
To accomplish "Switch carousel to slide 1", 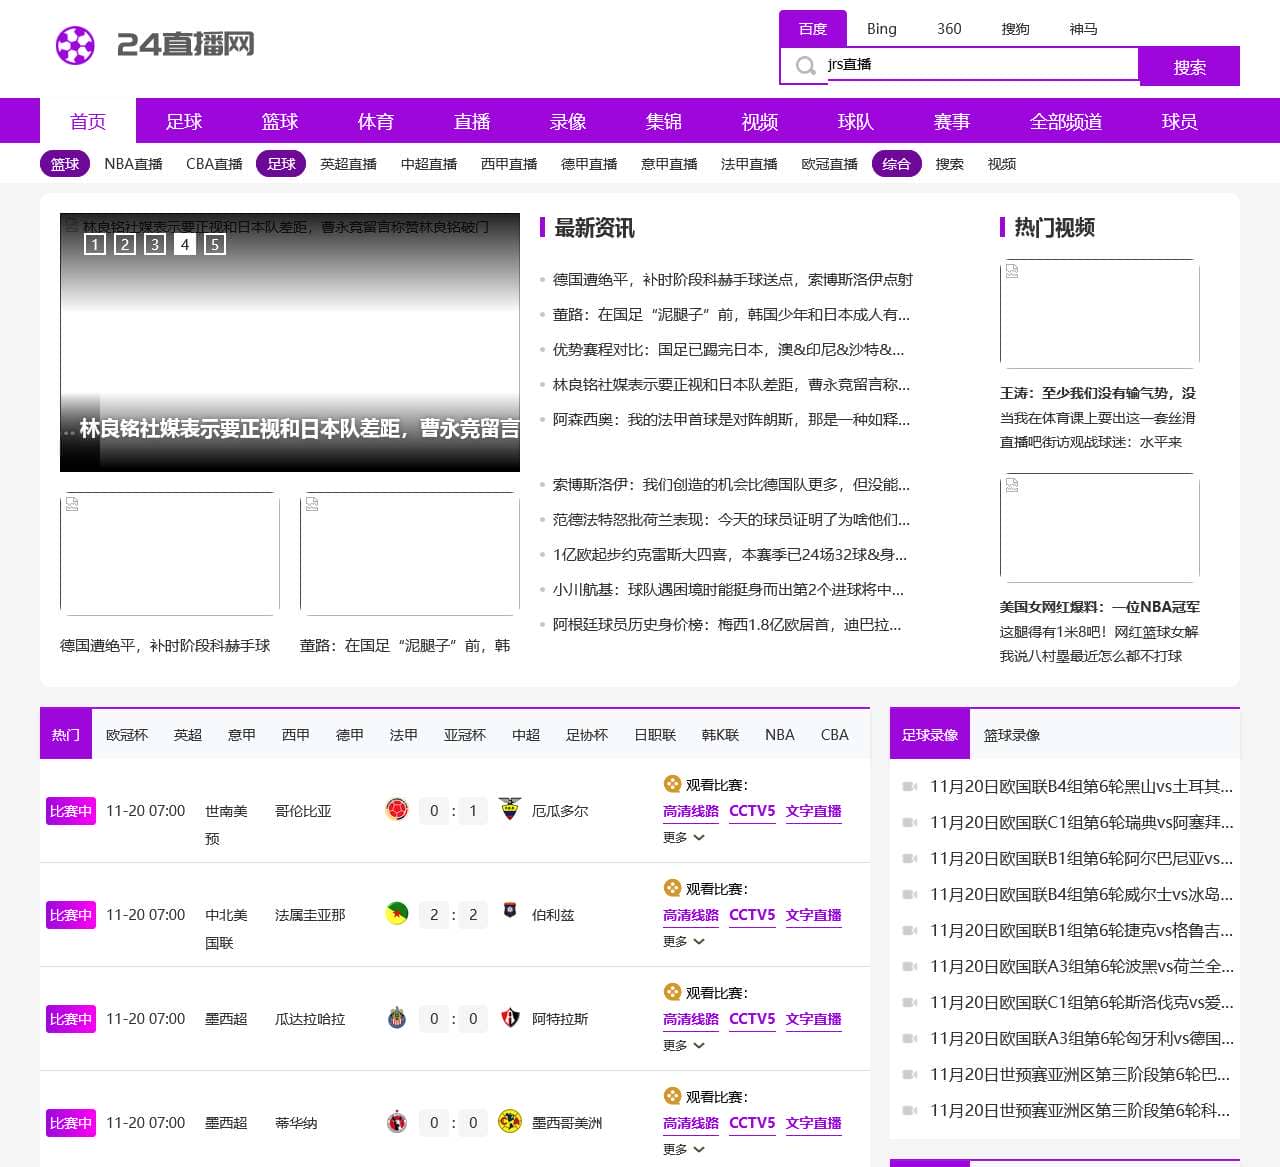I will coord(95,244).
